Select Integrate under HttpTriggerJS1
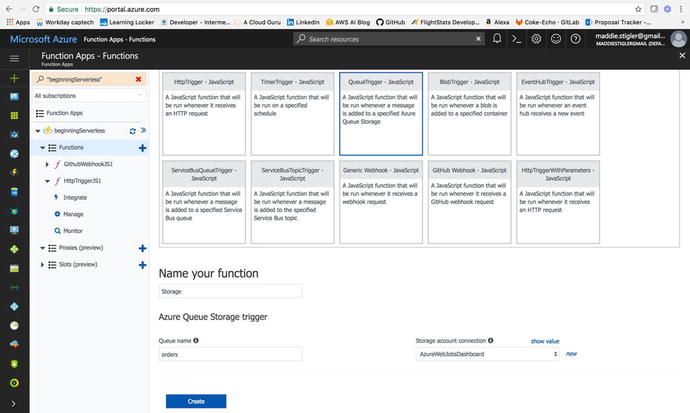The width and height of the screenshot is (690, 413). [75, 198]
